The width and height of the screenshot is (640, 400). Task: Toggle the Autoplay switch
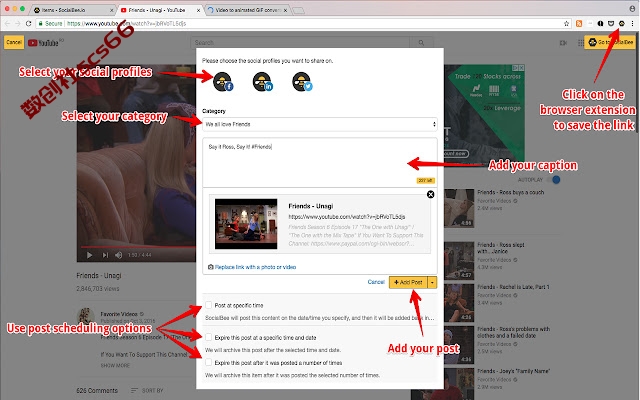(555, 180)
